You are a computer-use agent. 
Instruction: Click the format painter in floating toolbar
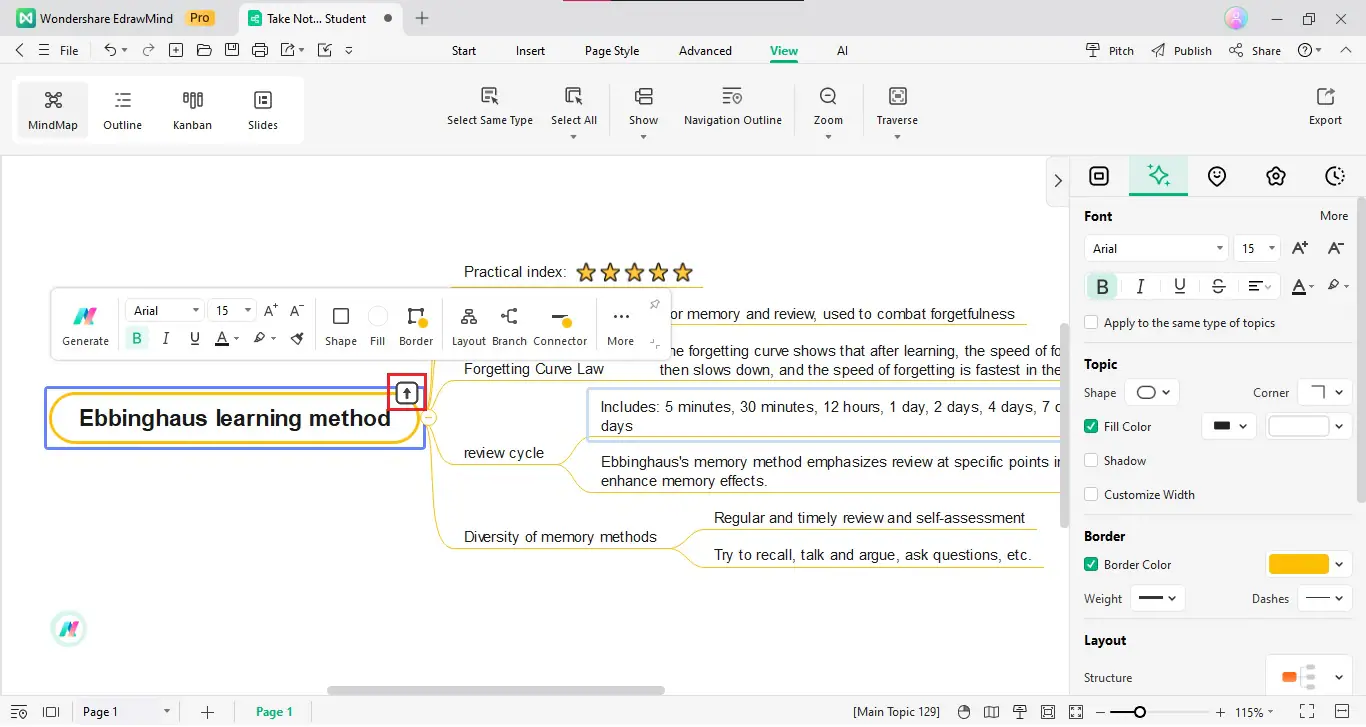pyautogui.click(x=297, y=339)
